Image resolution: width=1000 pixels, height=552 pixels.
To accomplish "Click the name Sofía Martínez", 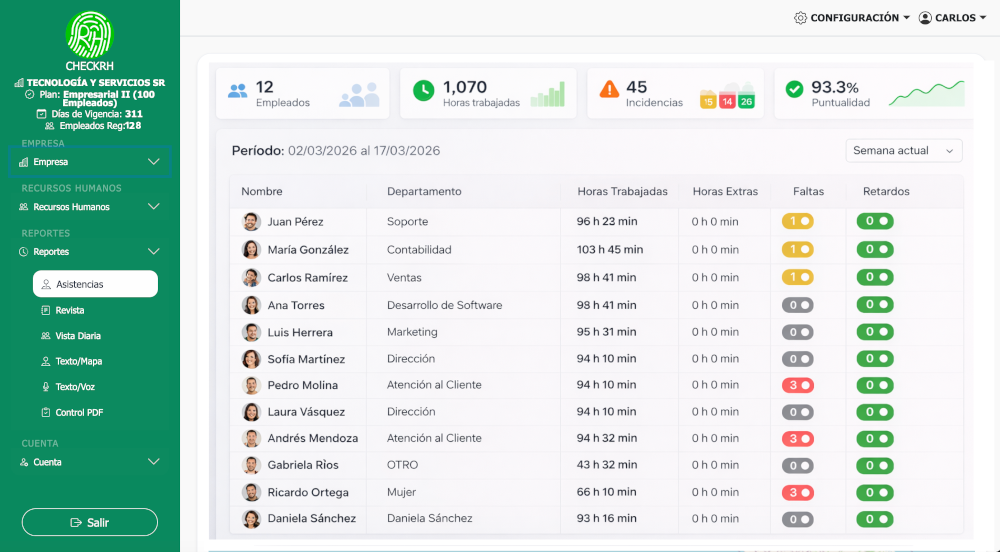I will pos(306,359).
